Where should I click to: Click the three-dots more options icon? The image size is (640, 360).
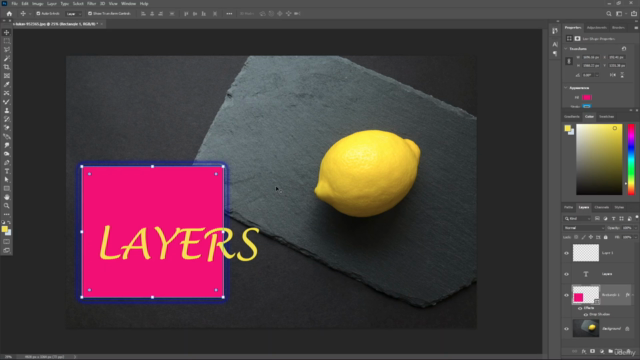click(229, 13)
